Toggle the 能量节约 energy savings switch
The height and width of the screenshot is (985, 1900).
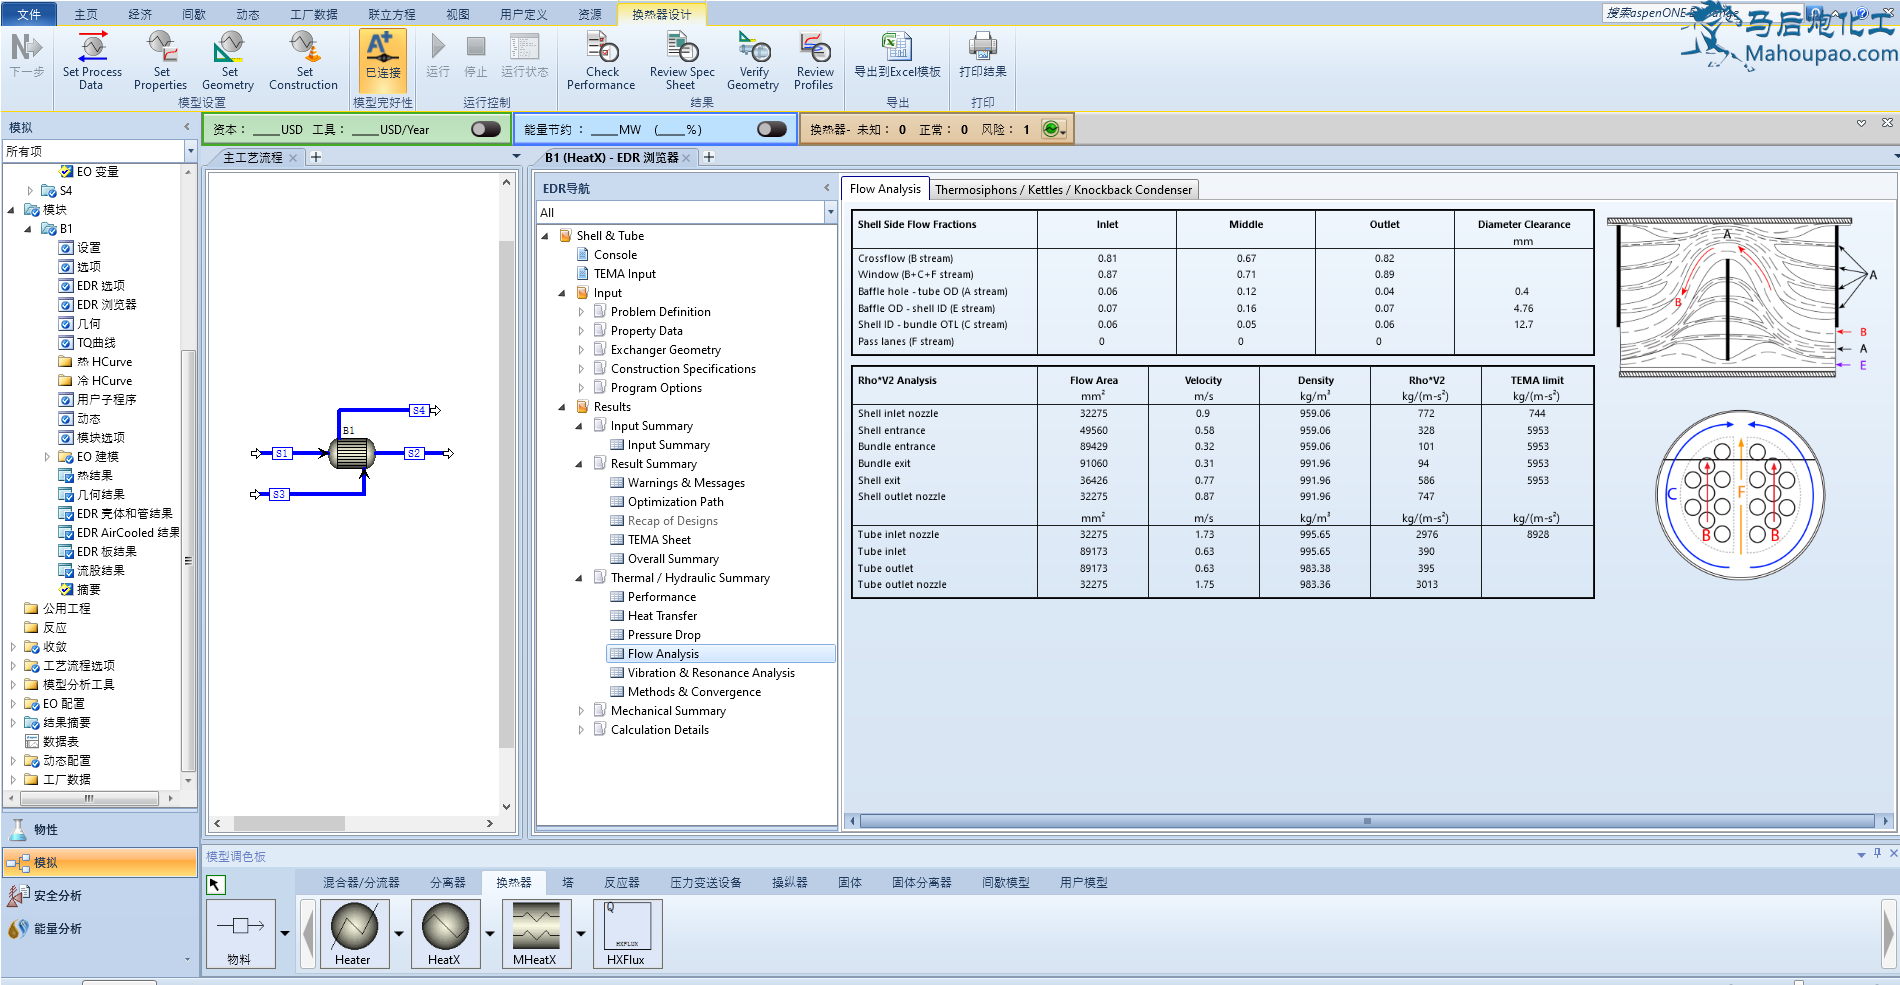[x=771, y=129]
